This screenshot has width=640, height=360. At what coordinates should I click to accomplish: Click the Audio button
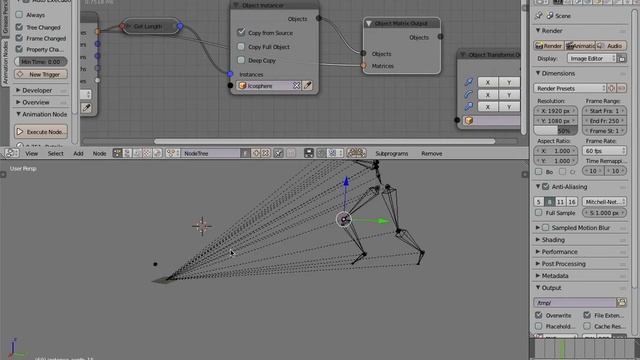point(611,46)
